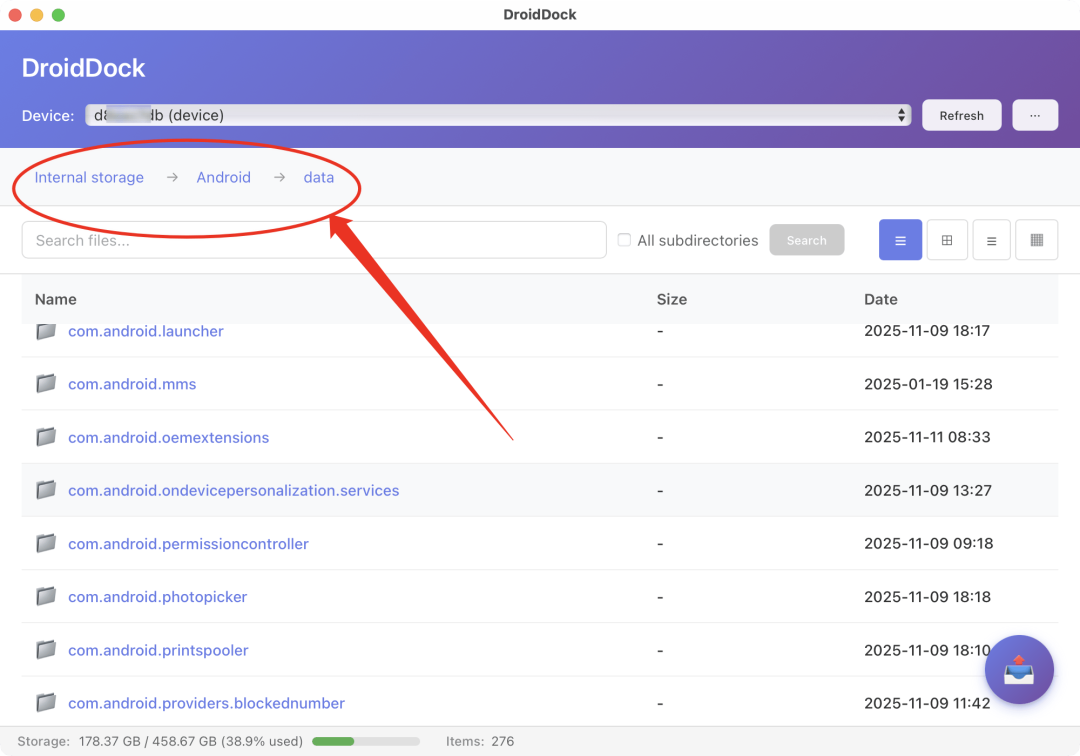Switch to dense tile view
Image resolution: width=1080 pixels, height=756 pixels.
(1037, 240)
